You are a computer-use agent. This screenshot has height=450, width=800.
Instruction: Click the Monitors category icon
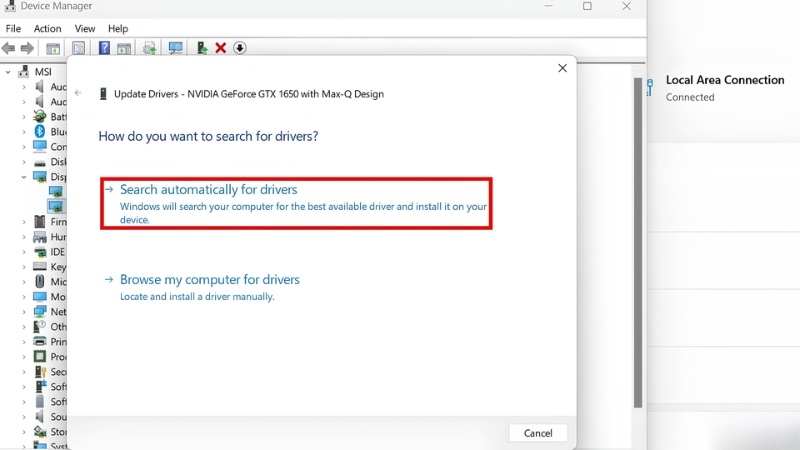tap(40, 296)
